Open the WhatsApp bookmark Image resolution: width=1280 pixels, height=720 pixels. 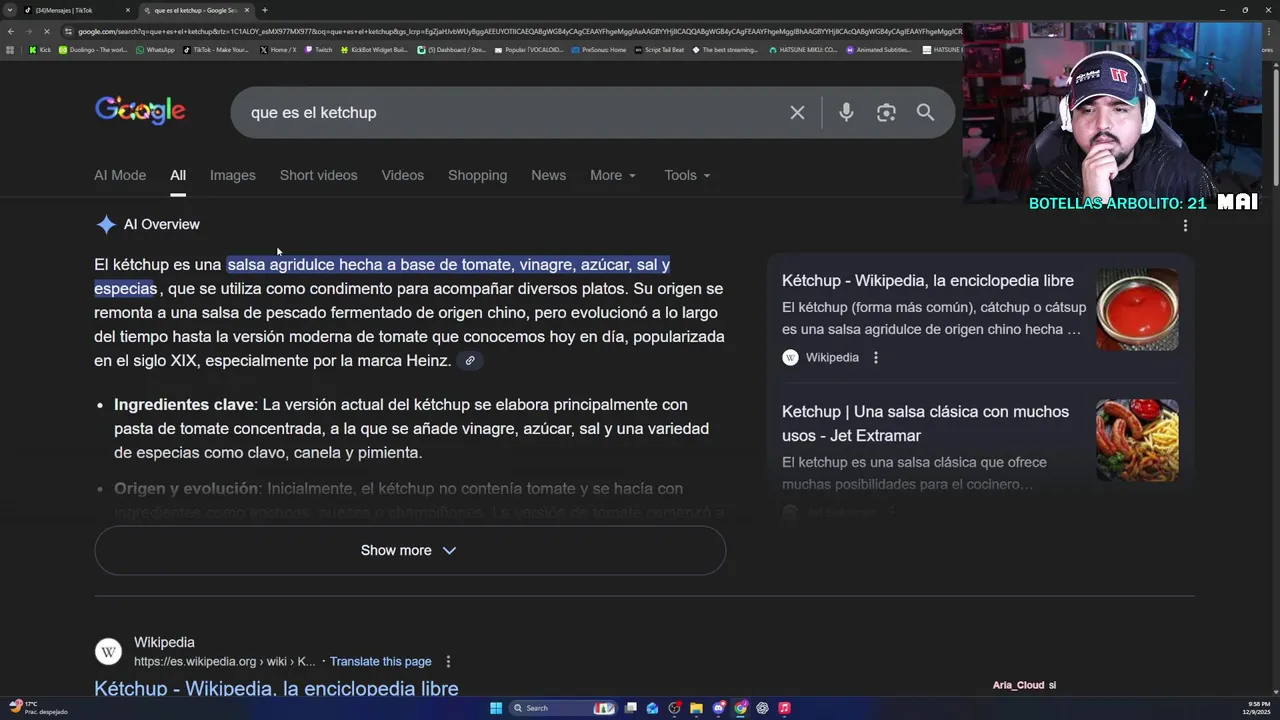tap(154, 49)
